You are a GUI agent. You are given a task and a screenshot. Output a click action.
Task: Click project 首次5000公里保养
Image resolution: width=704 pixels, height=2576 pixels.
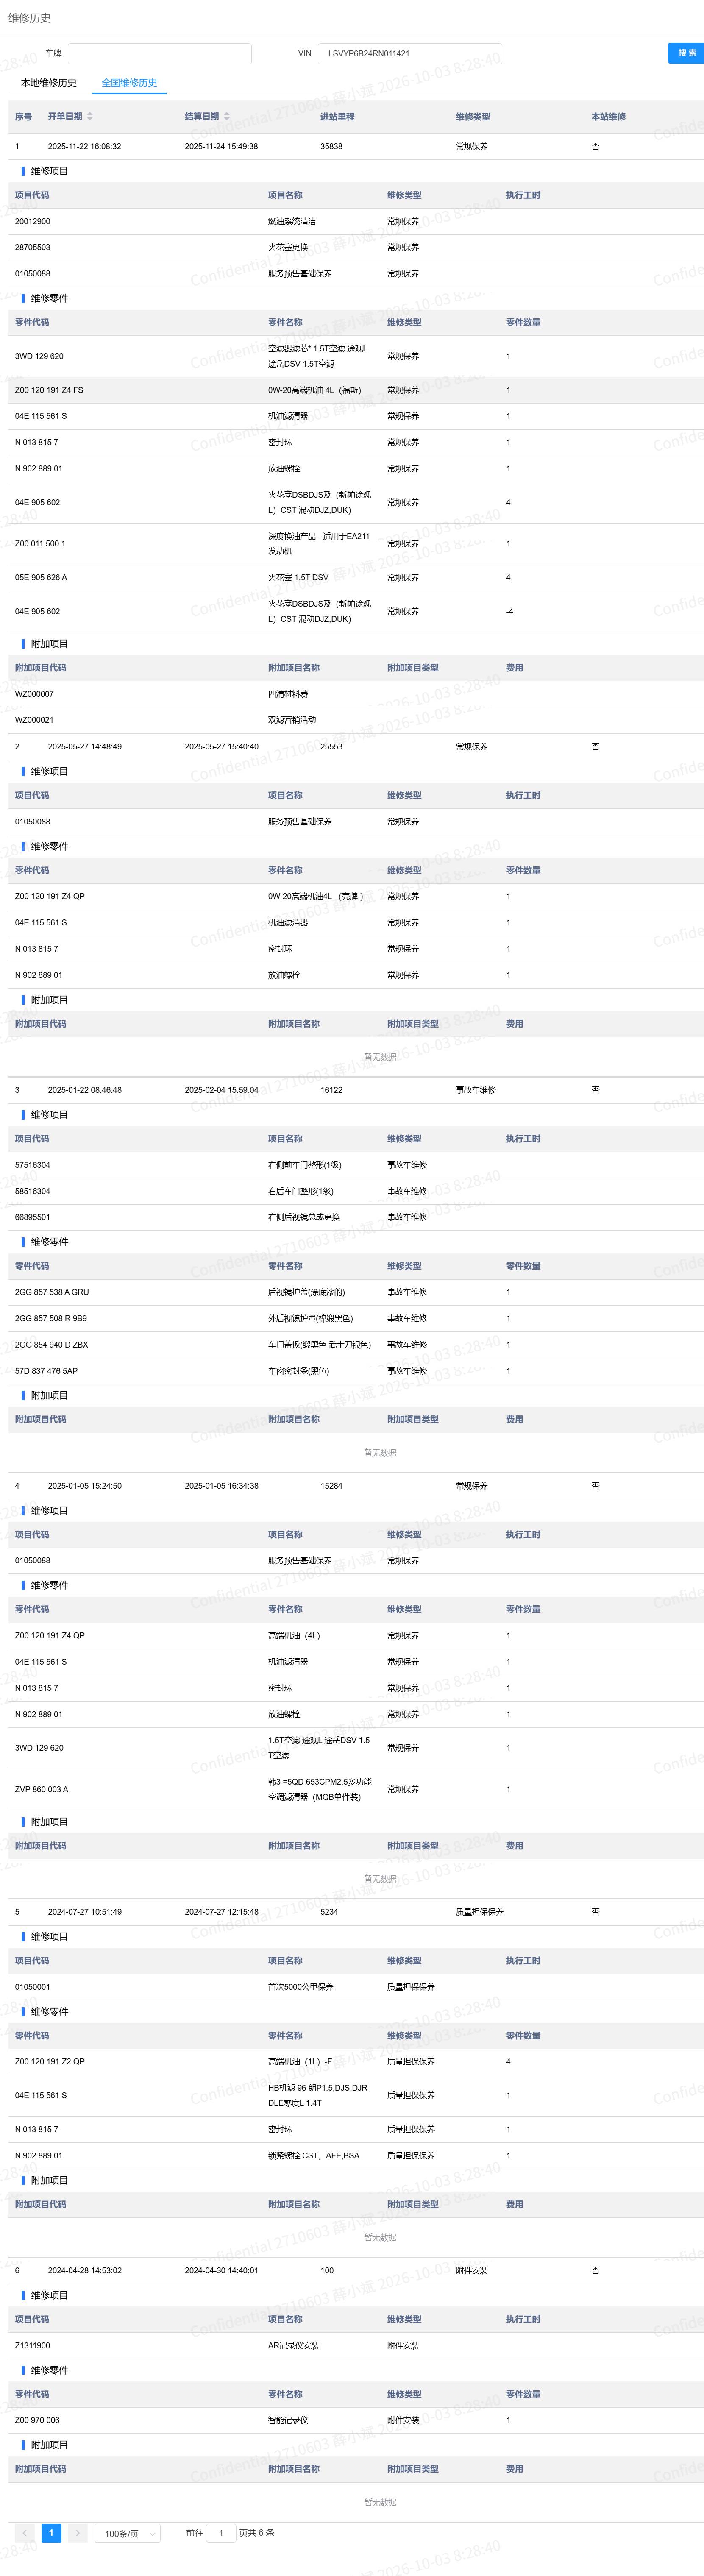[x=301, y=1987]
